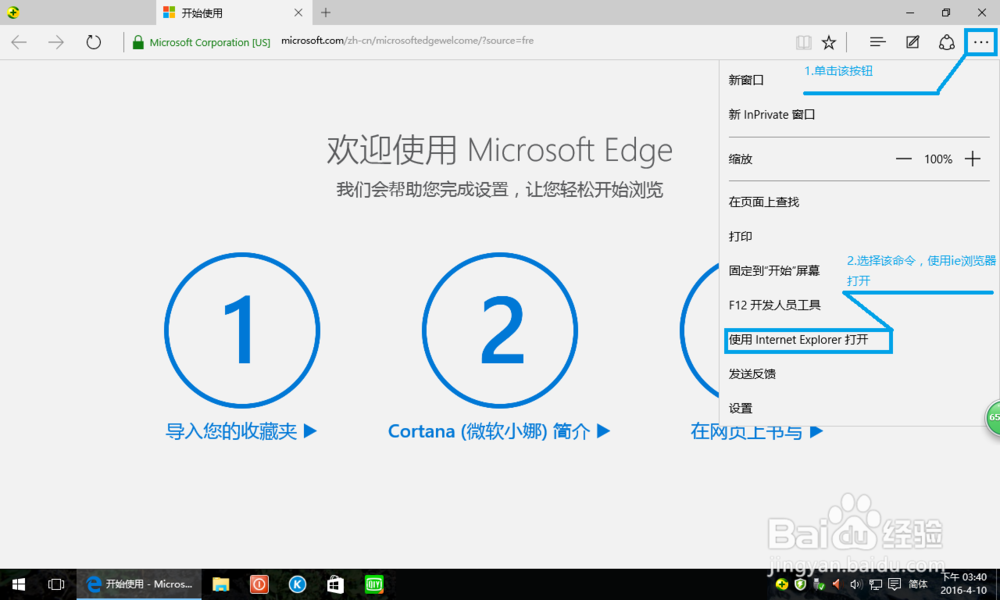This screenshot has width=1000, height=600.
Task: Open F12 开发人员工具
Action: [x=775, y=305]
